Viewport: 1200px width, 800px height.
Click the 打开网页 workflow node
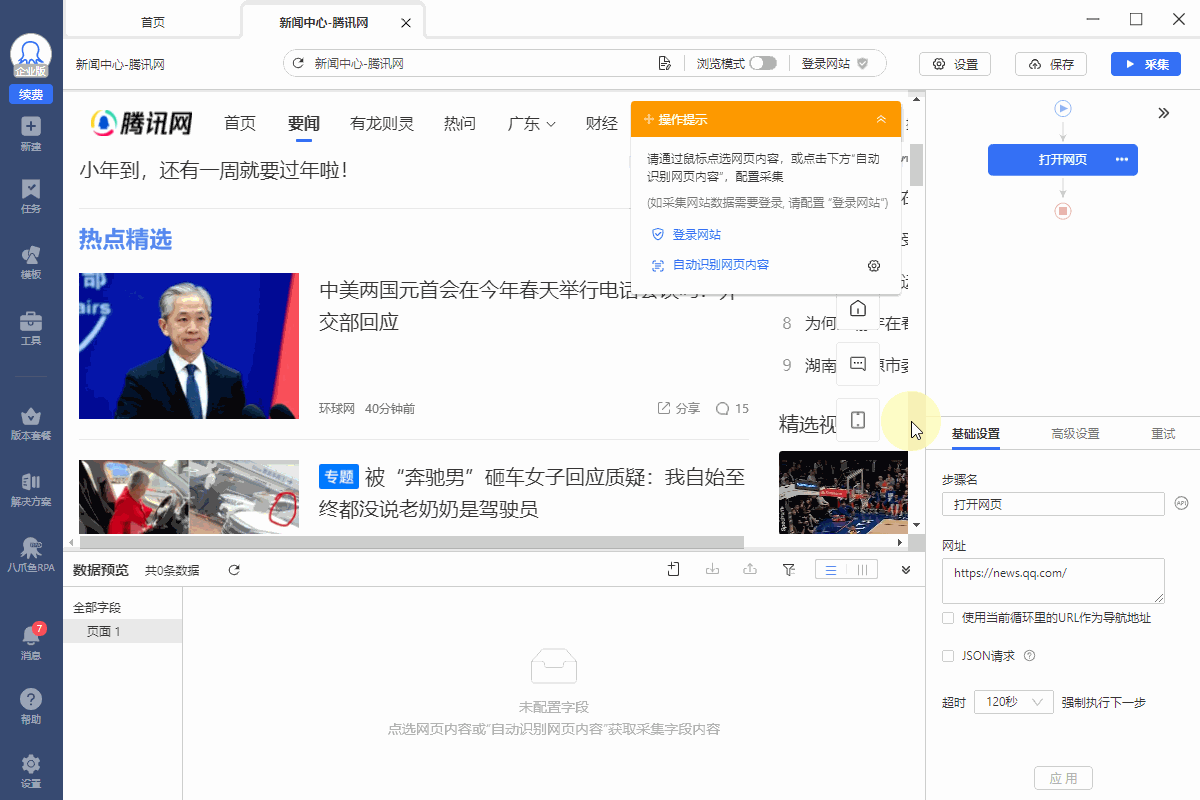click(1063, 160)
